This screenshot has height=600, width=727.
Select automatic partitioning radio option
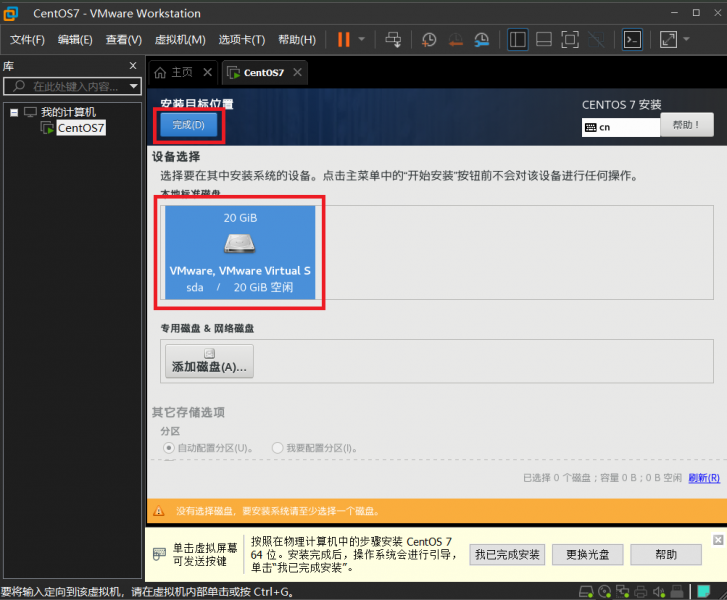pyautogui.click(x=169, y=449)
